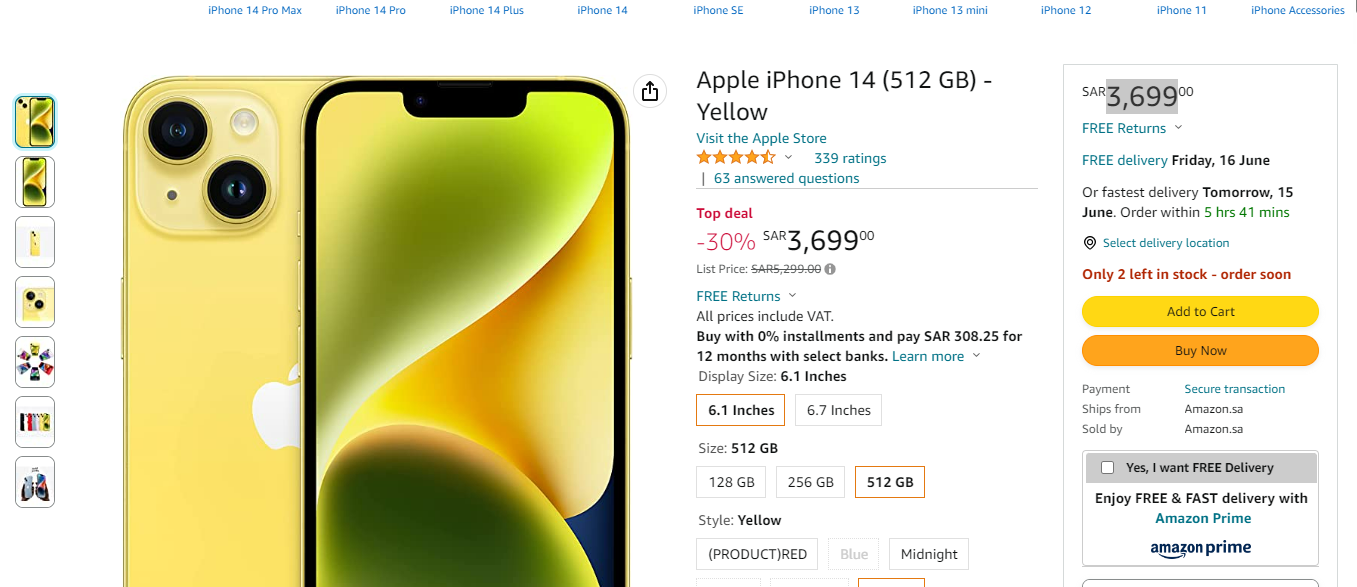Image resolution: width=1357 pixels, height=587 pixels.
Task: Open the Visit the Apple Store link
Action: pos(761,138)
